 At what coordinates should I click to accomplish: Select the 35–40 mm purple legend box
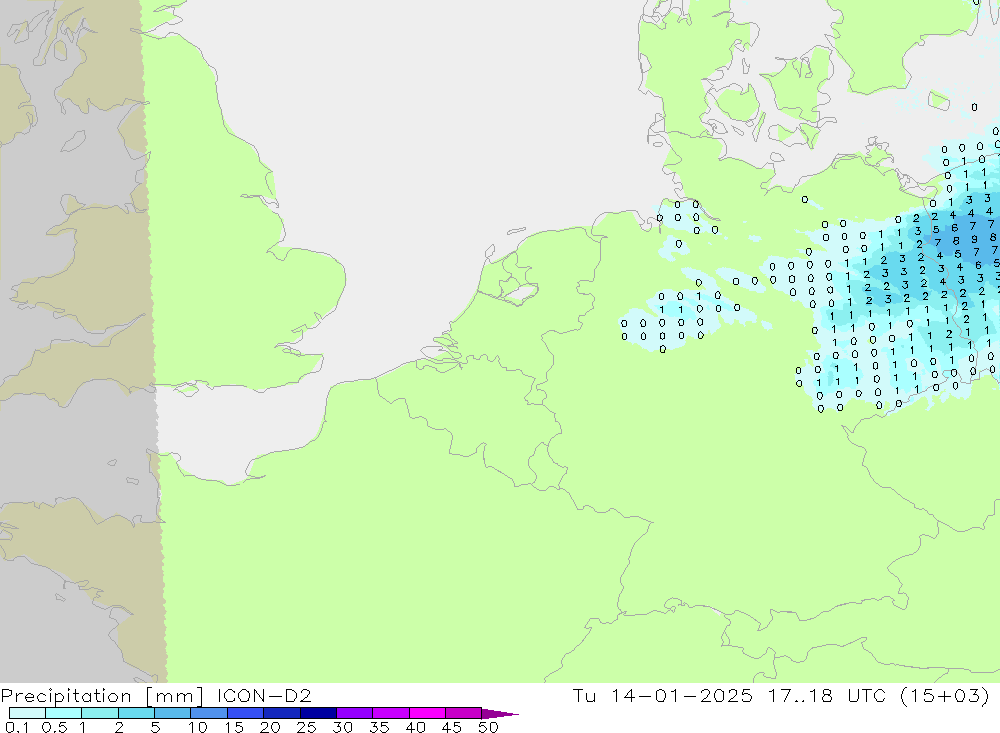point(391,713)
